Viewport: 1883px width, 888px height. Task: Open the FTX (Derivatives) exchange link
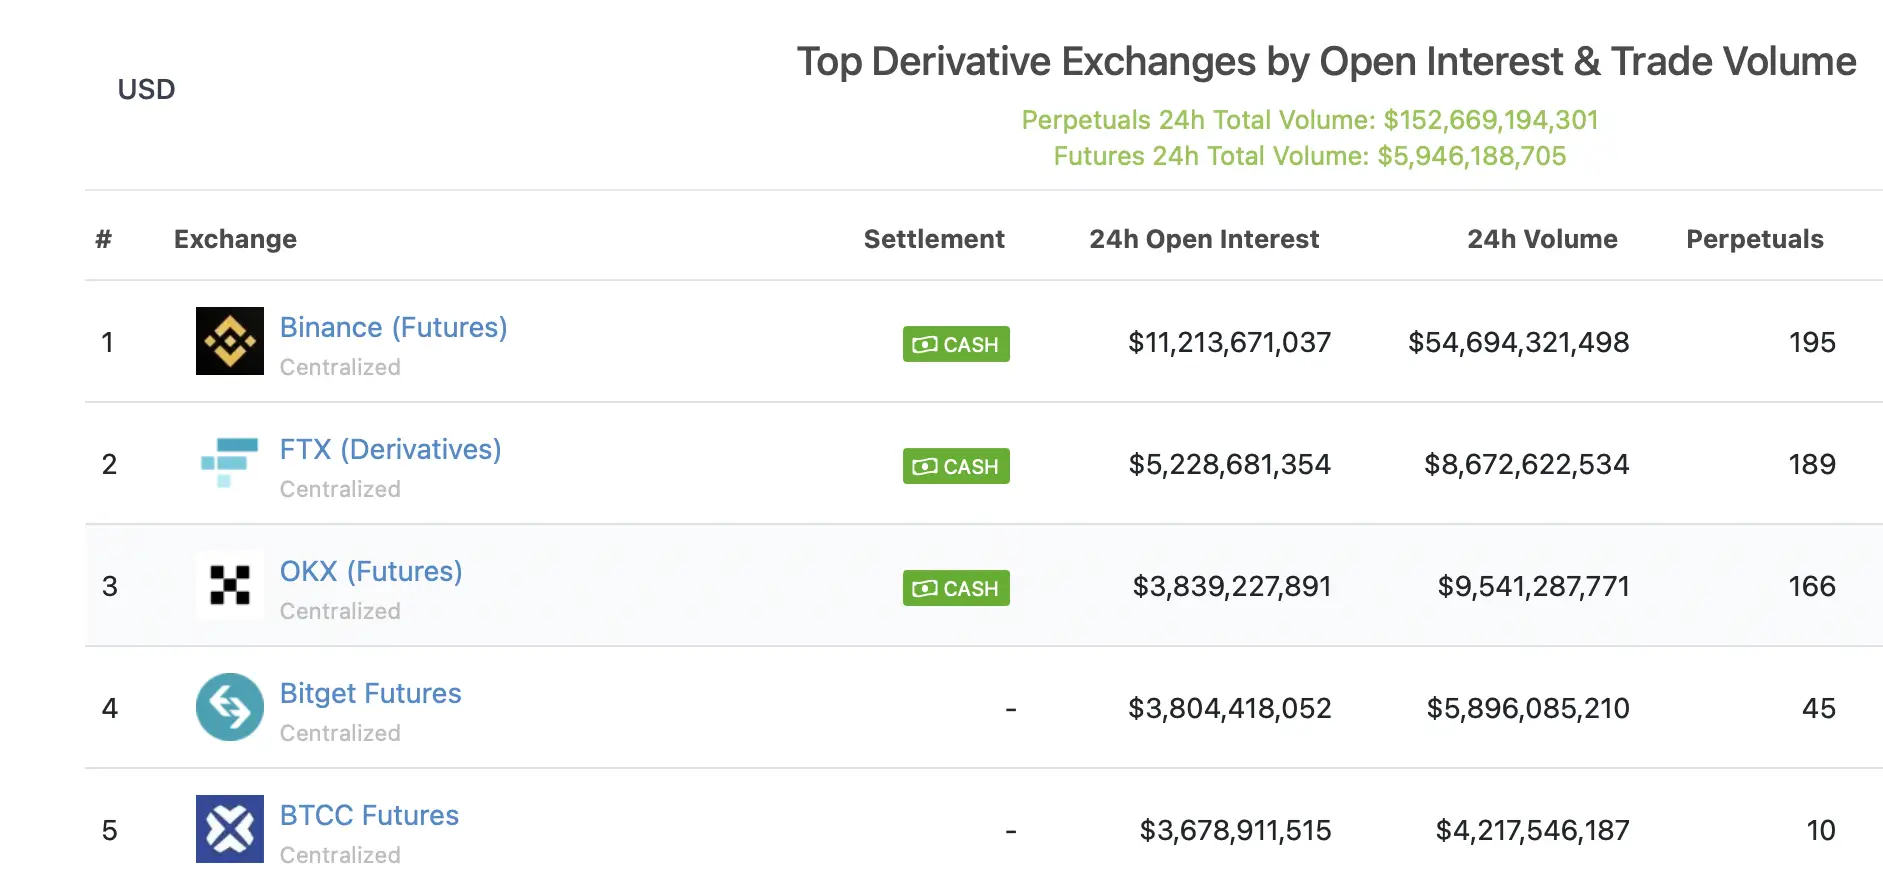click(390, 450)
